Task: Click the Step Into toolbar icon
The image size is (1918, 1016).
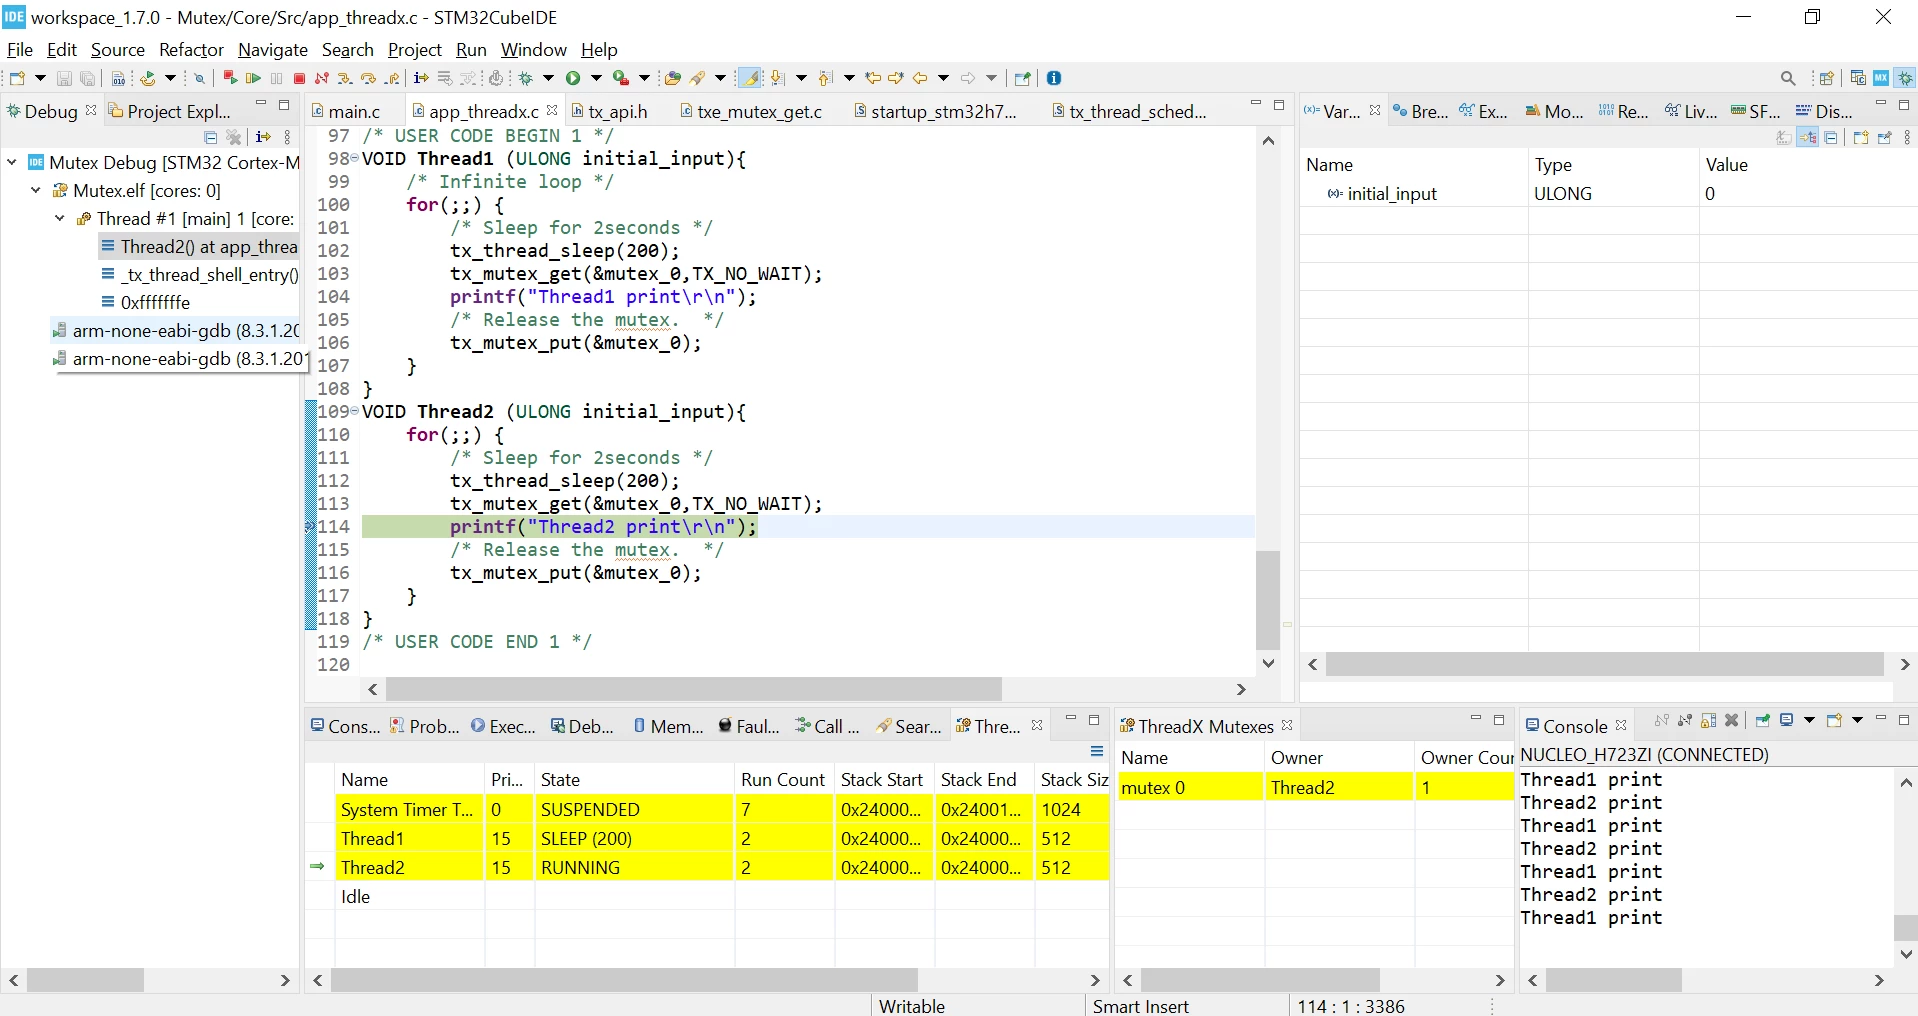Action: (345, 78)
